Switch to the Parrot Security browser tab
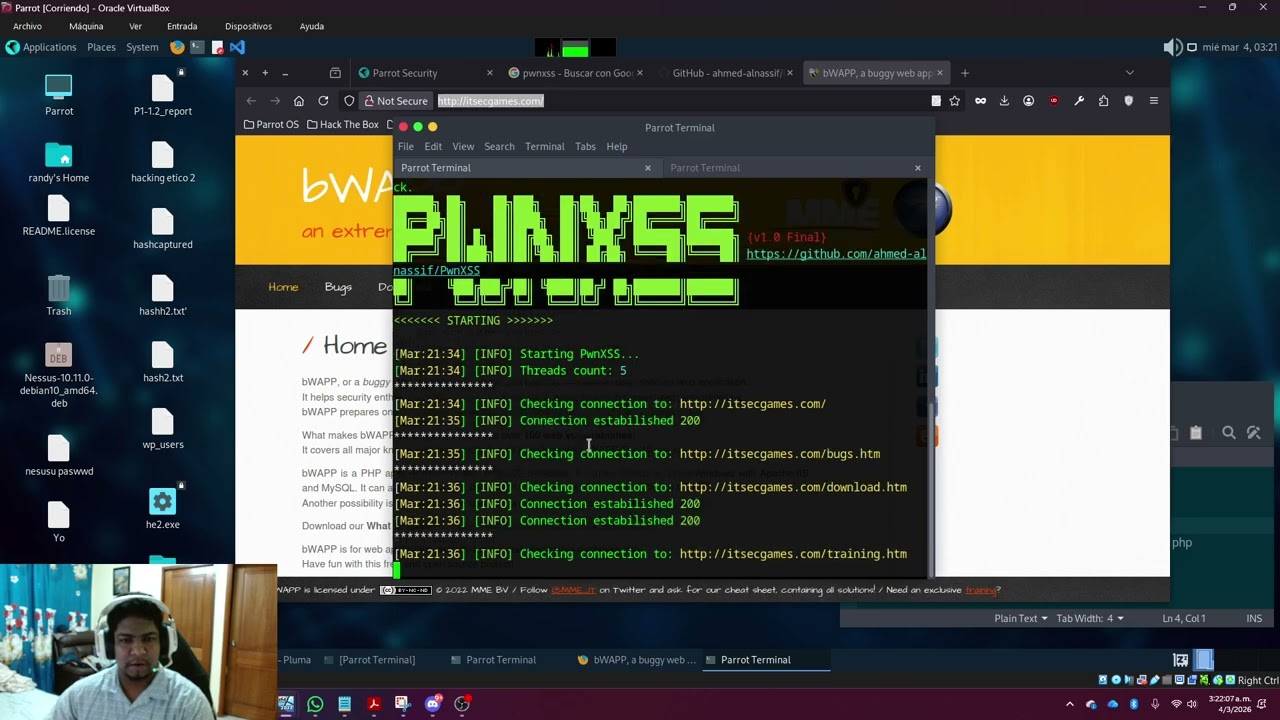 click(x=425, y=73)
